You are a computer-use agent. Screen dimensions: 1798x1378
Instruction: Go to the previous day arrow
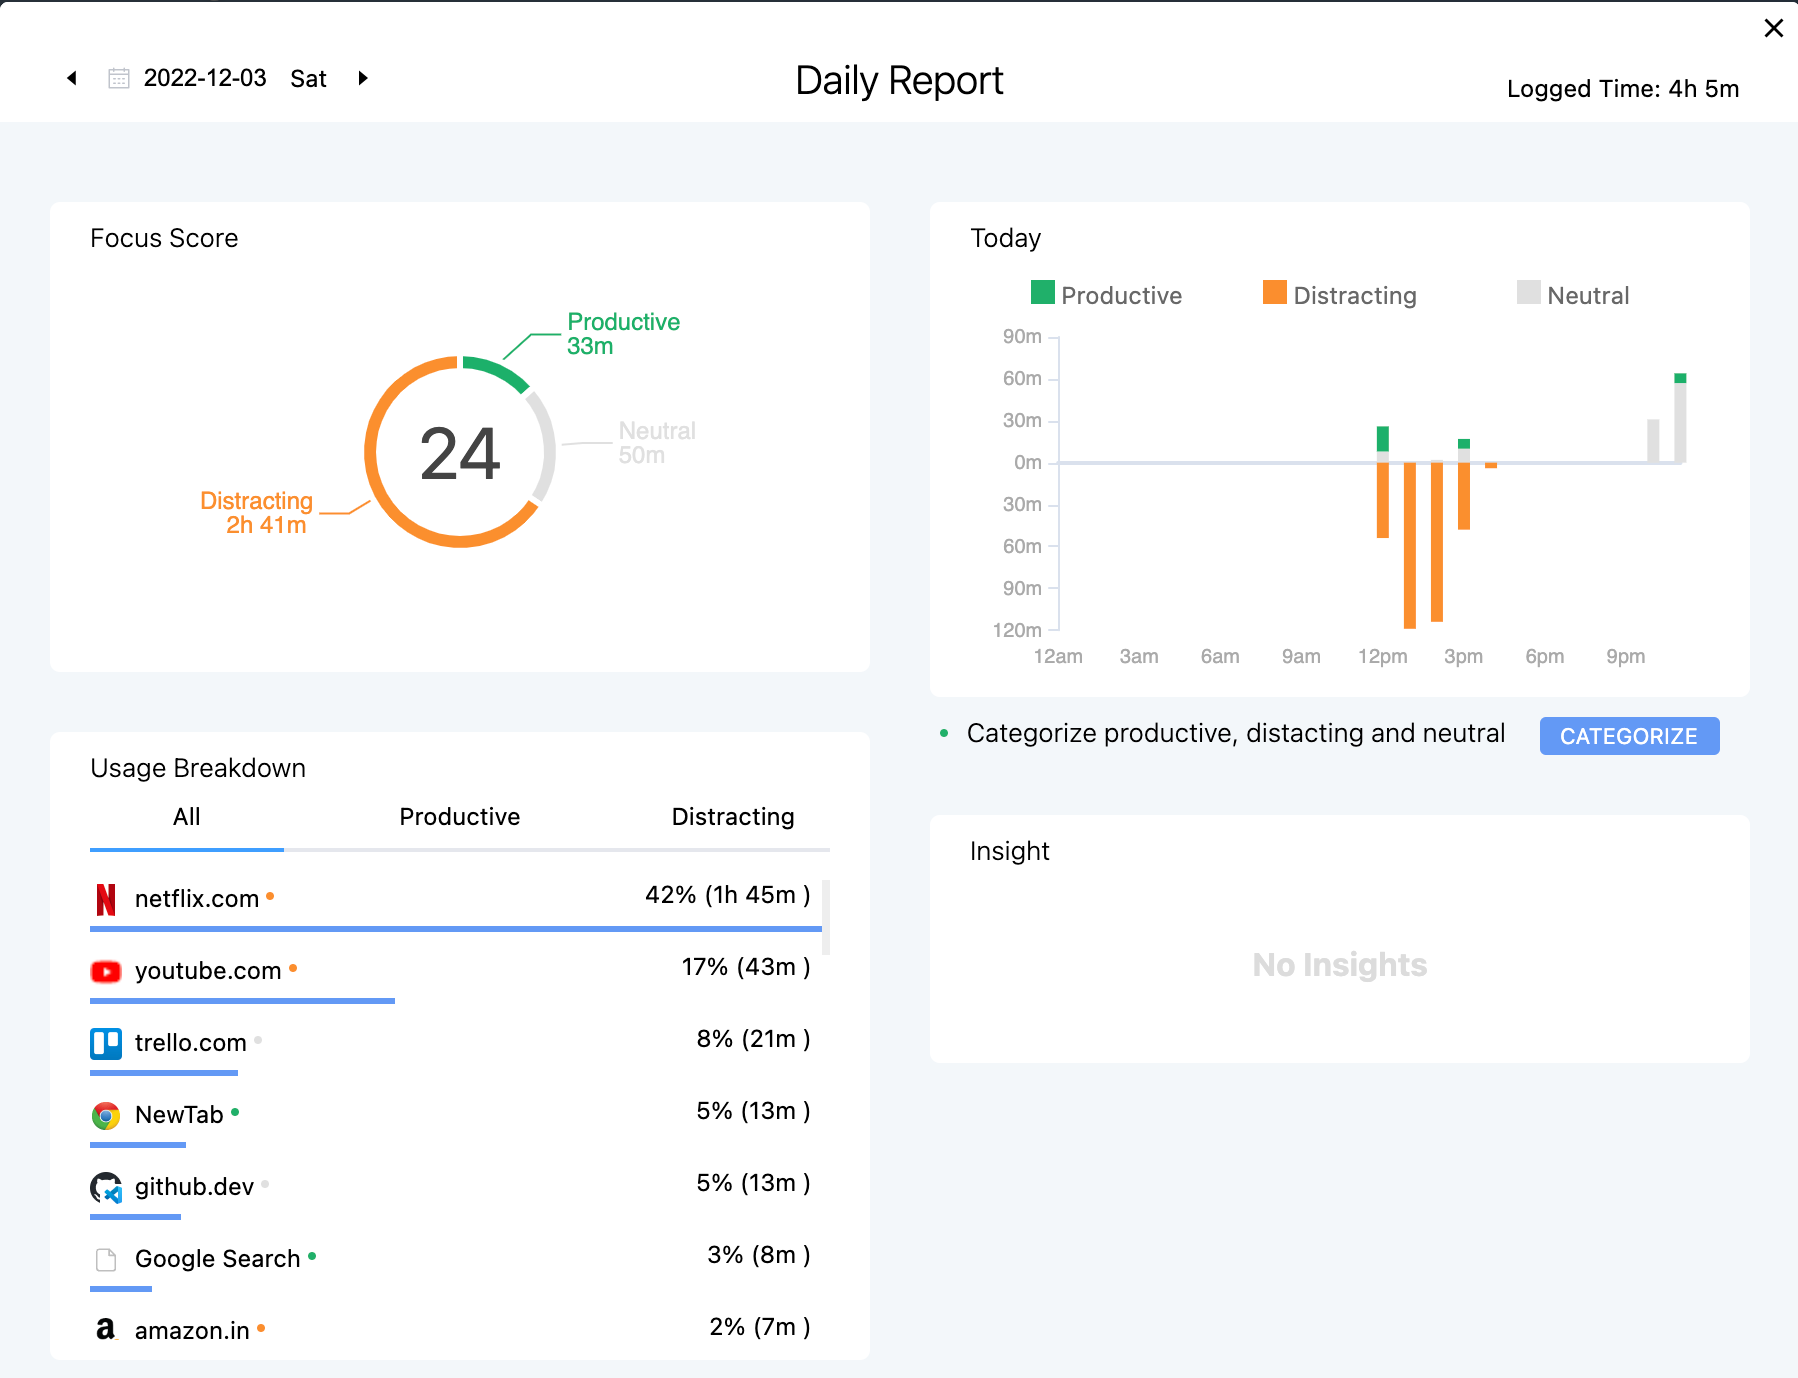(x=72, y=78)
